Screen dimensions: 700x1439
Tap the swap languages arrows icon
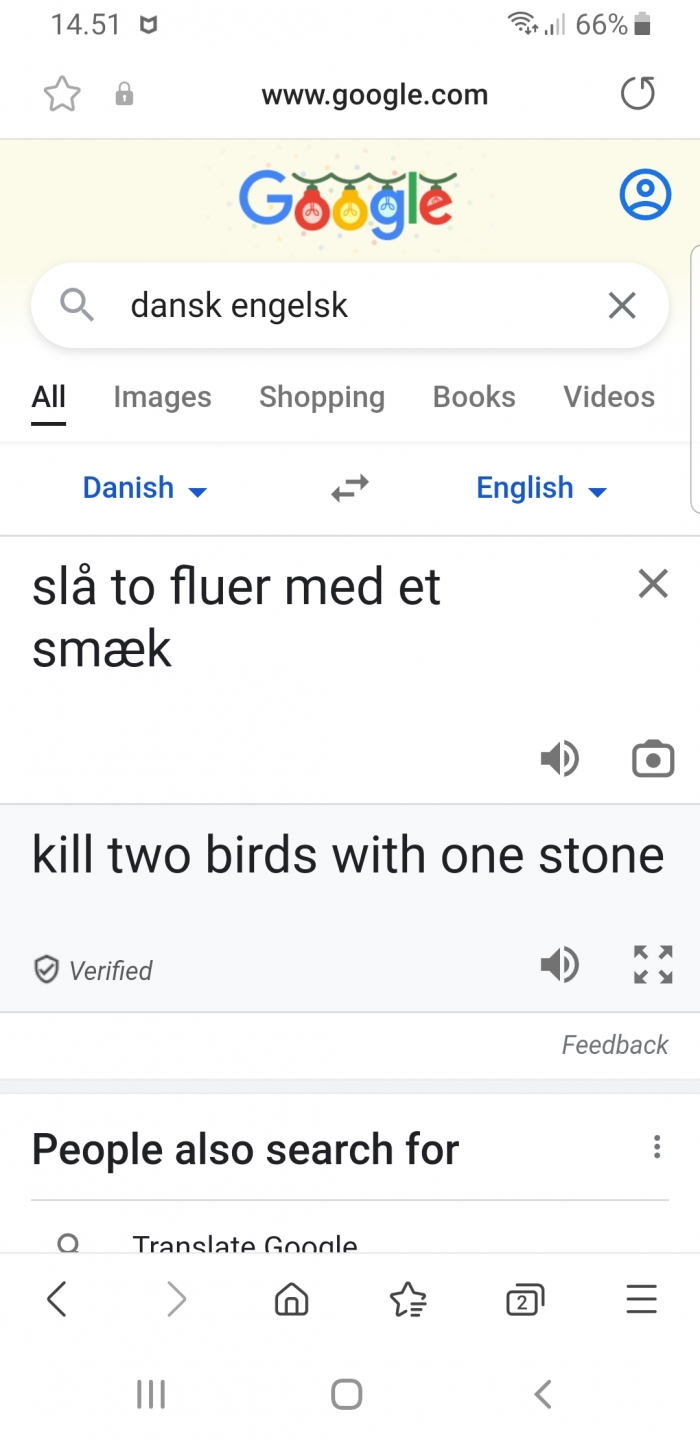[x=350, y=488]
